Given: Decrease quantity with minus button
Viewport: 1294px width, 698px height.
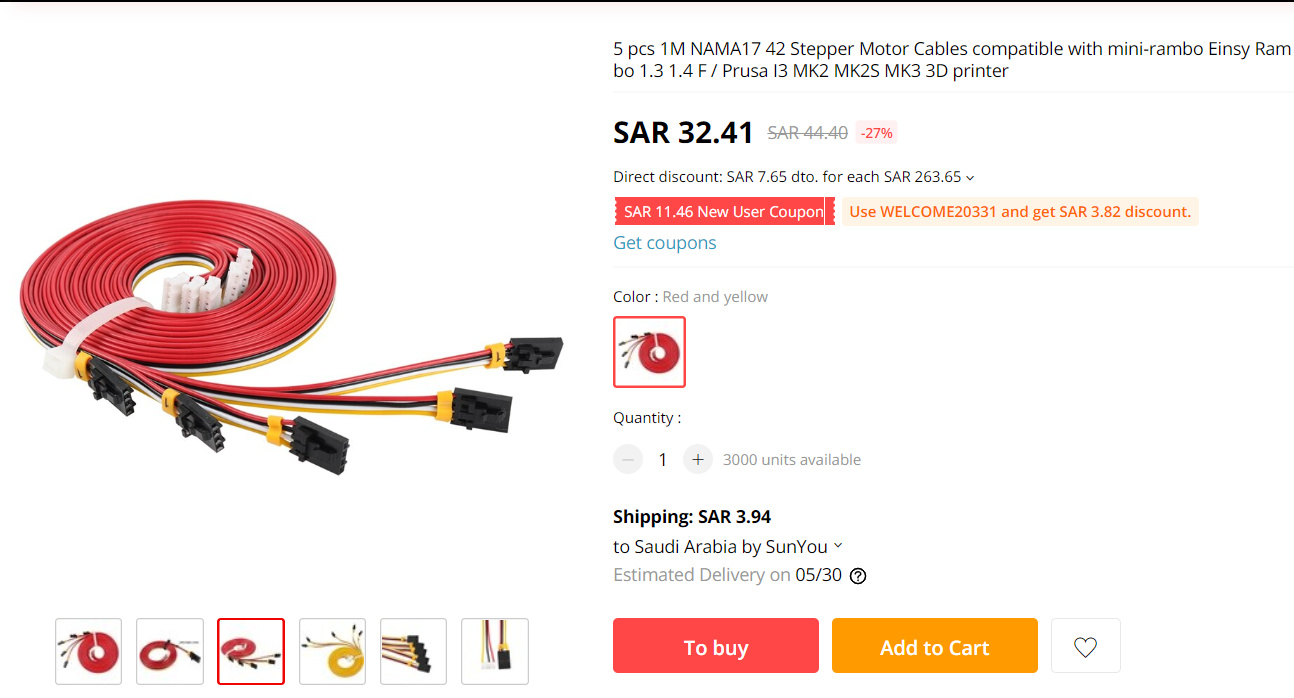Looking at the screenshot, I should (628, 460).
